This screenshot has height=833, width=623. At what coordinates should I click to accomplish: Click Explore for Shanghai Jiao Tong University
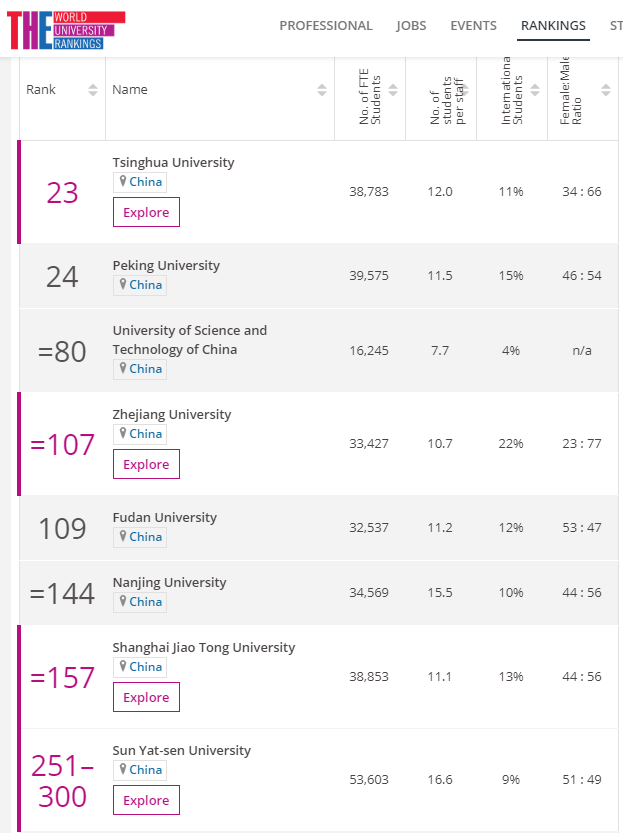click(146, 697)
